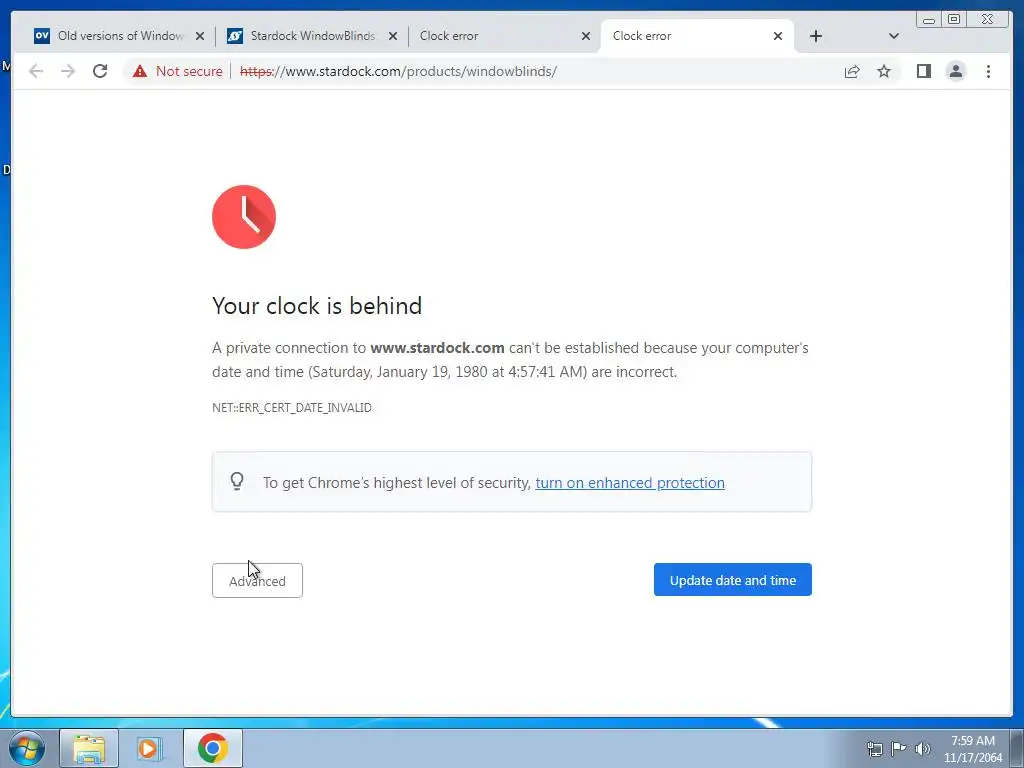Switch to Stardock WindowBlinds tab
Screen dimensions: 1024x768
pos(312,36)
